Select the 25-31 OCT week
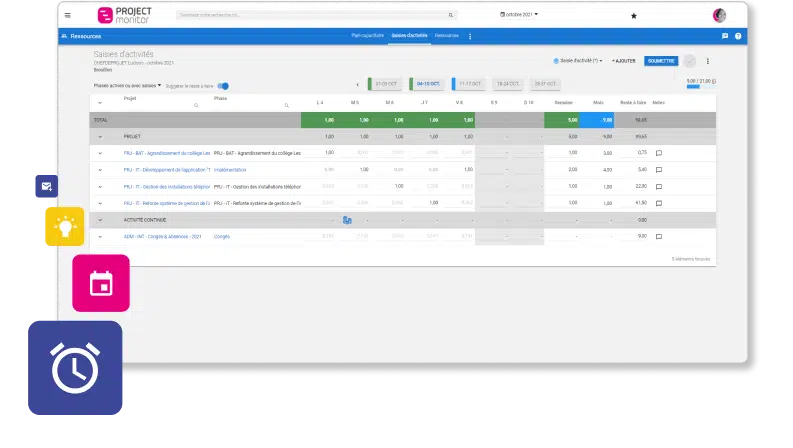The height and width of the screenshot is (448, 793). [x=545, y=84]
